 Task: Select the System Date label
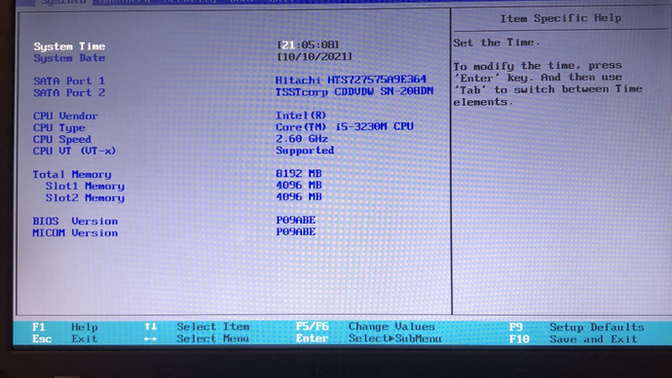[69, 58]
